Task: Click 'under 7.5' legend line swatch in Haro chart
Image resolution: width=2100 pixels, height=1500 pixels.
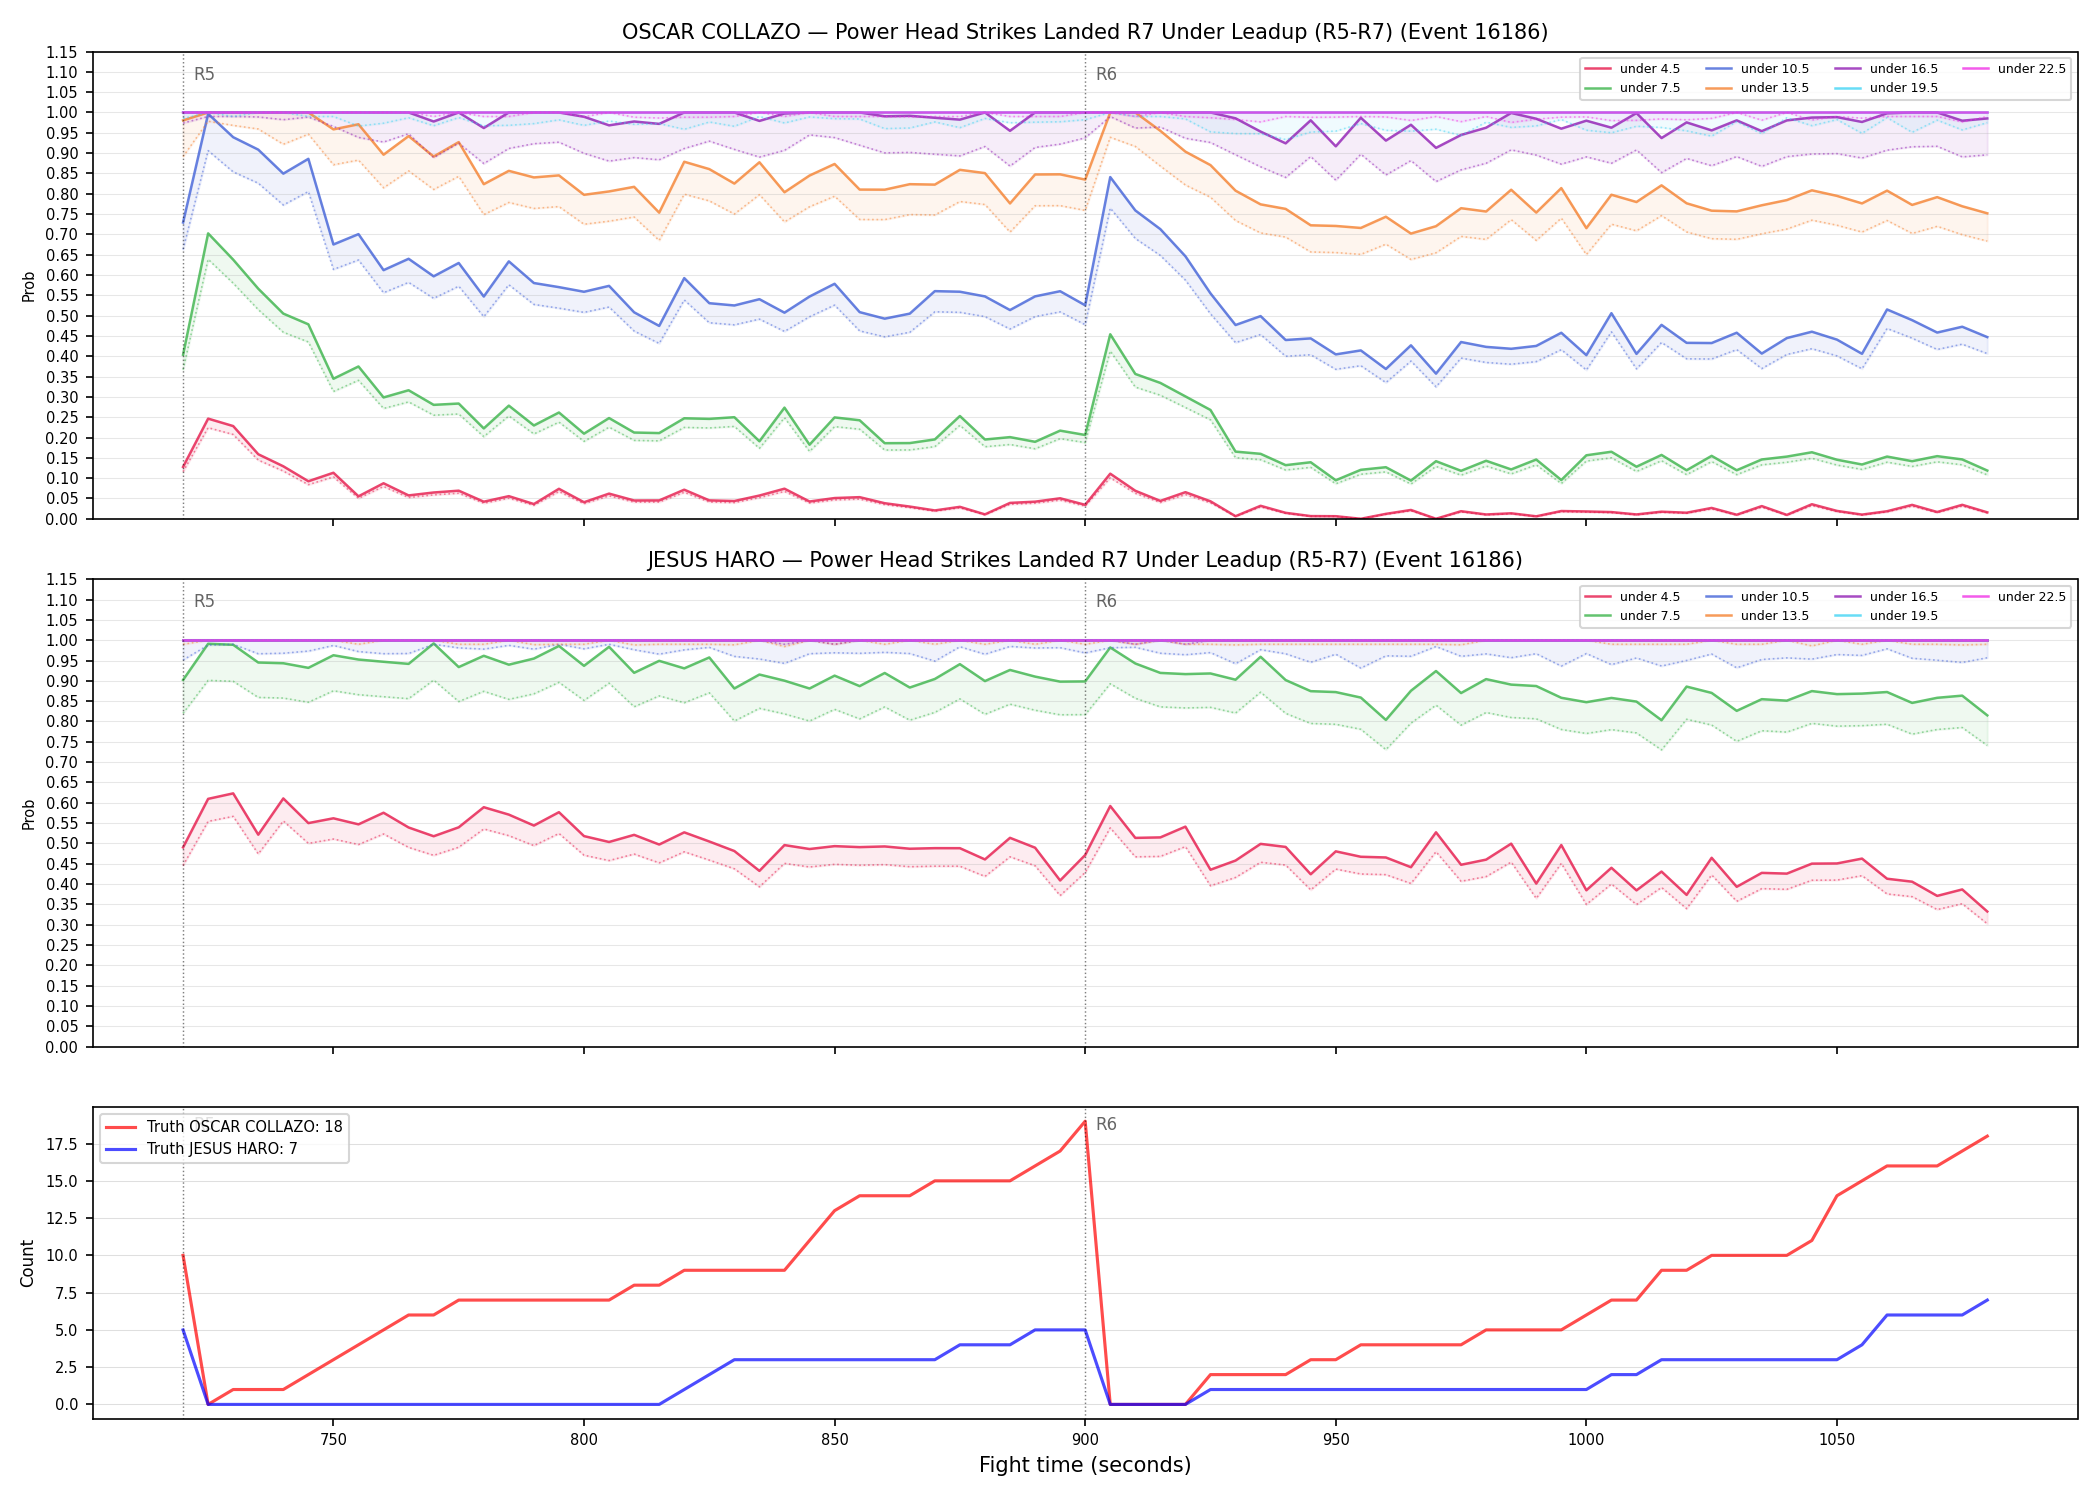Action: click(x=1598, y=616)
